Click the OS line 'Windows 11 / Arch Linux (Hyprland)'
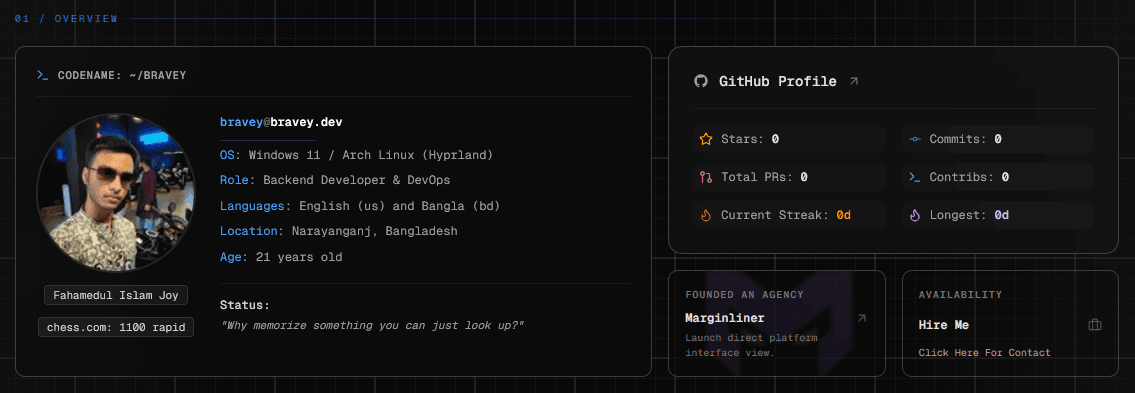The image size is (1135, 393). click(356, 155)
